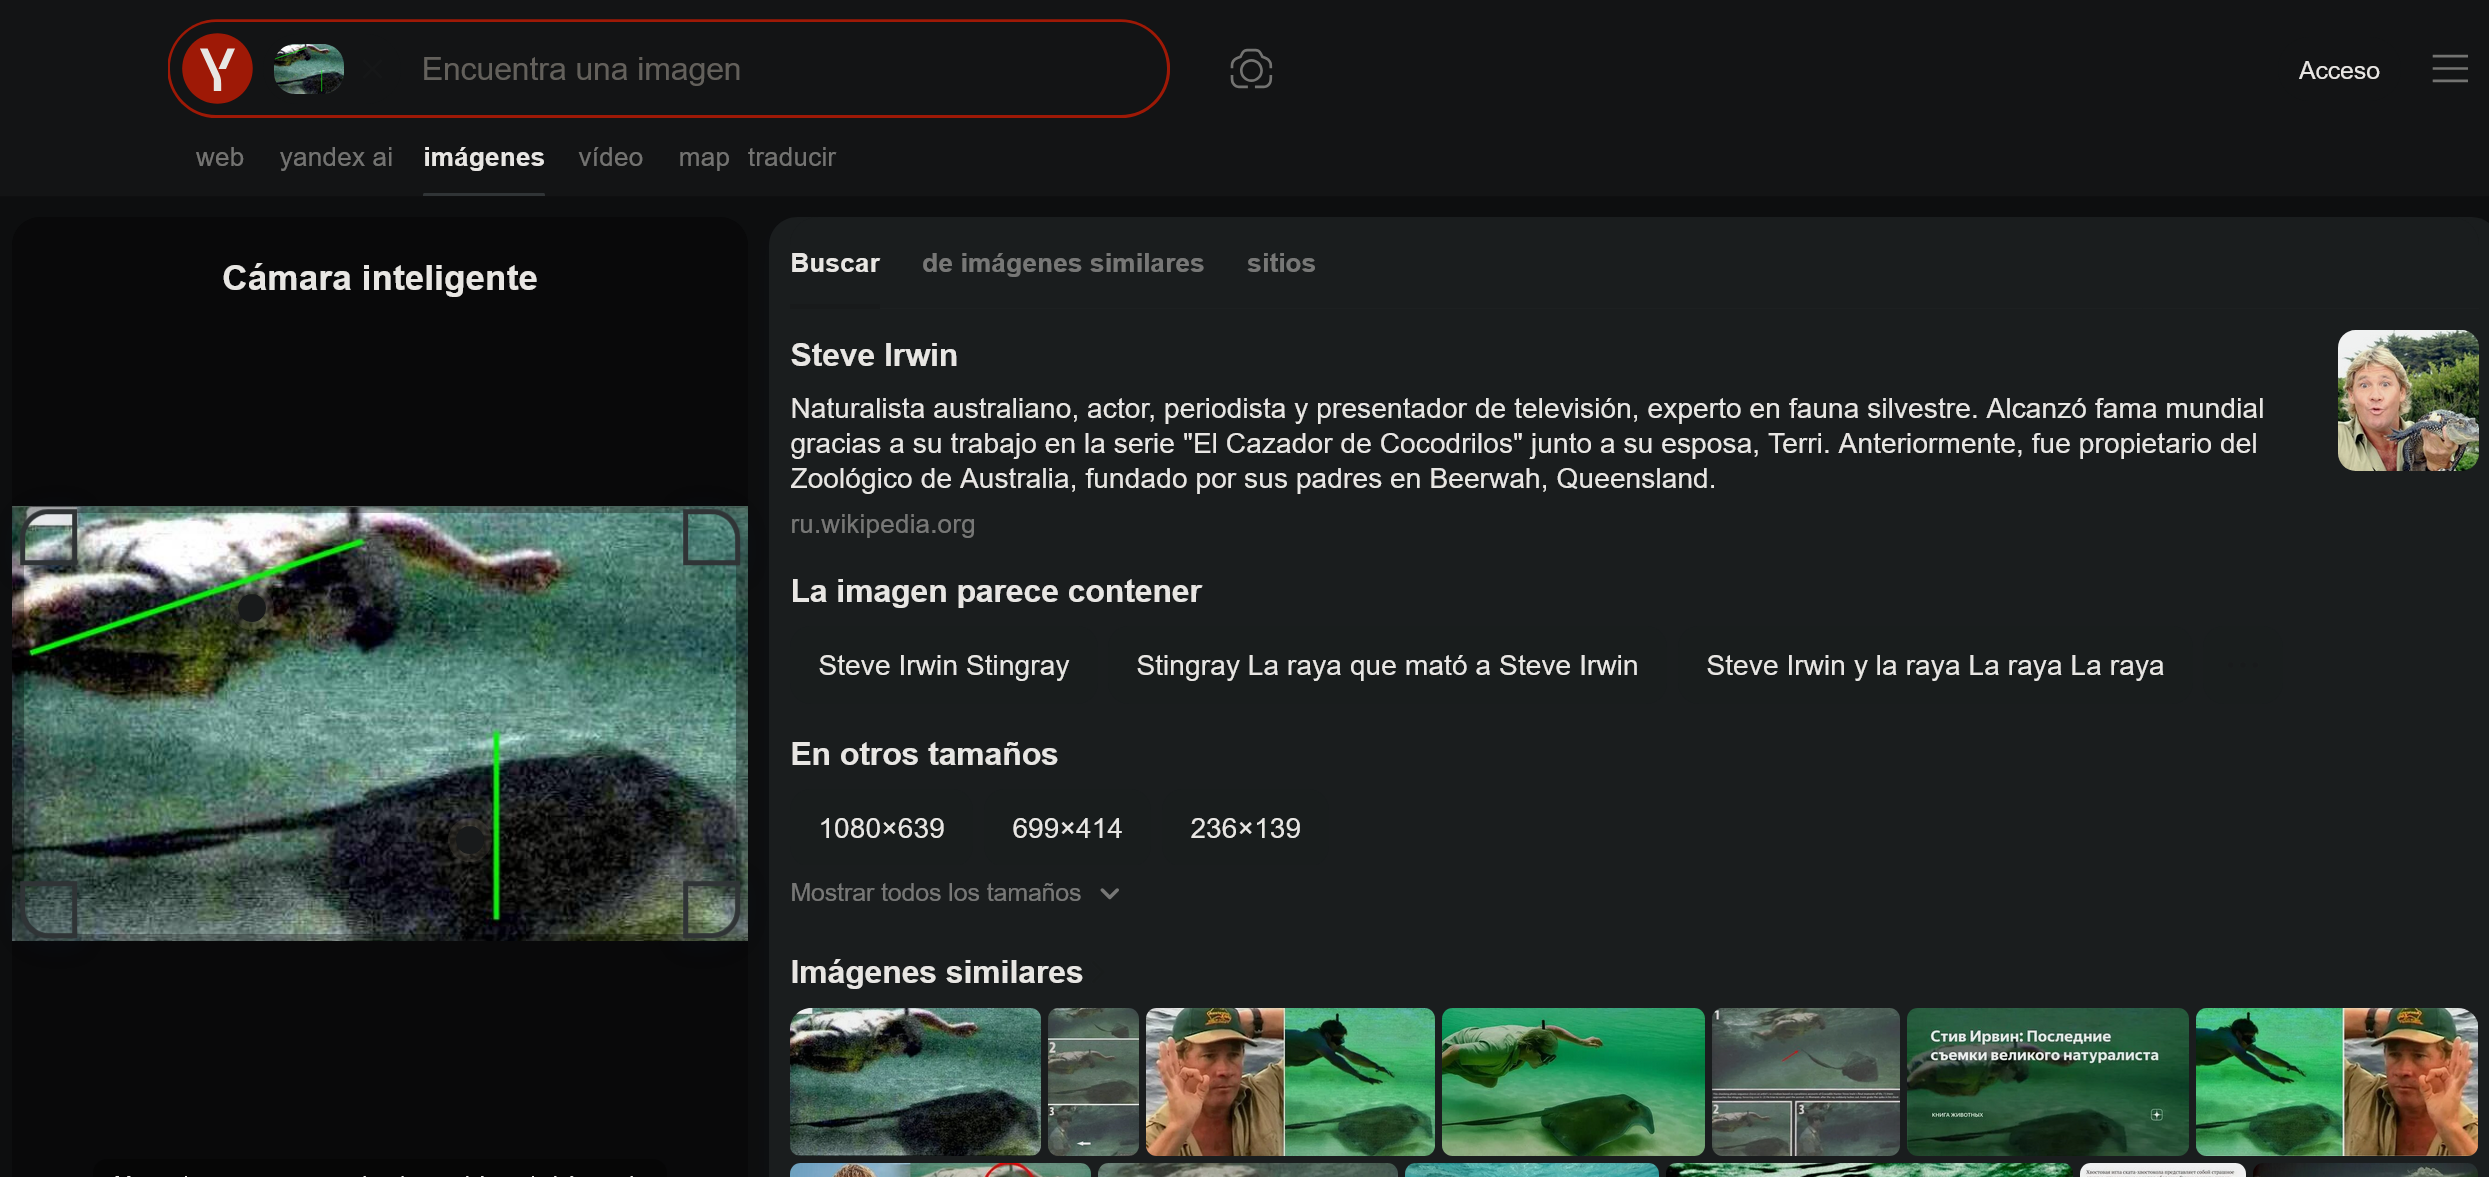Open camera image search icon
Viewport: 2490px width, 1177px height.
pyautogui.click(x=1250, y=69)
